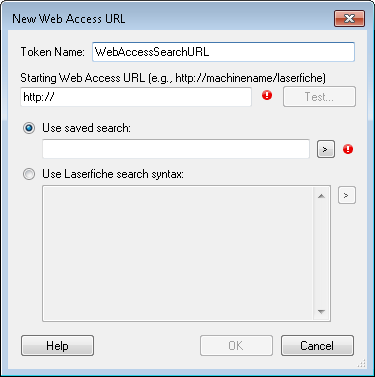Click the saved search text box
The image size is (375, 377).
coord(176,149)
